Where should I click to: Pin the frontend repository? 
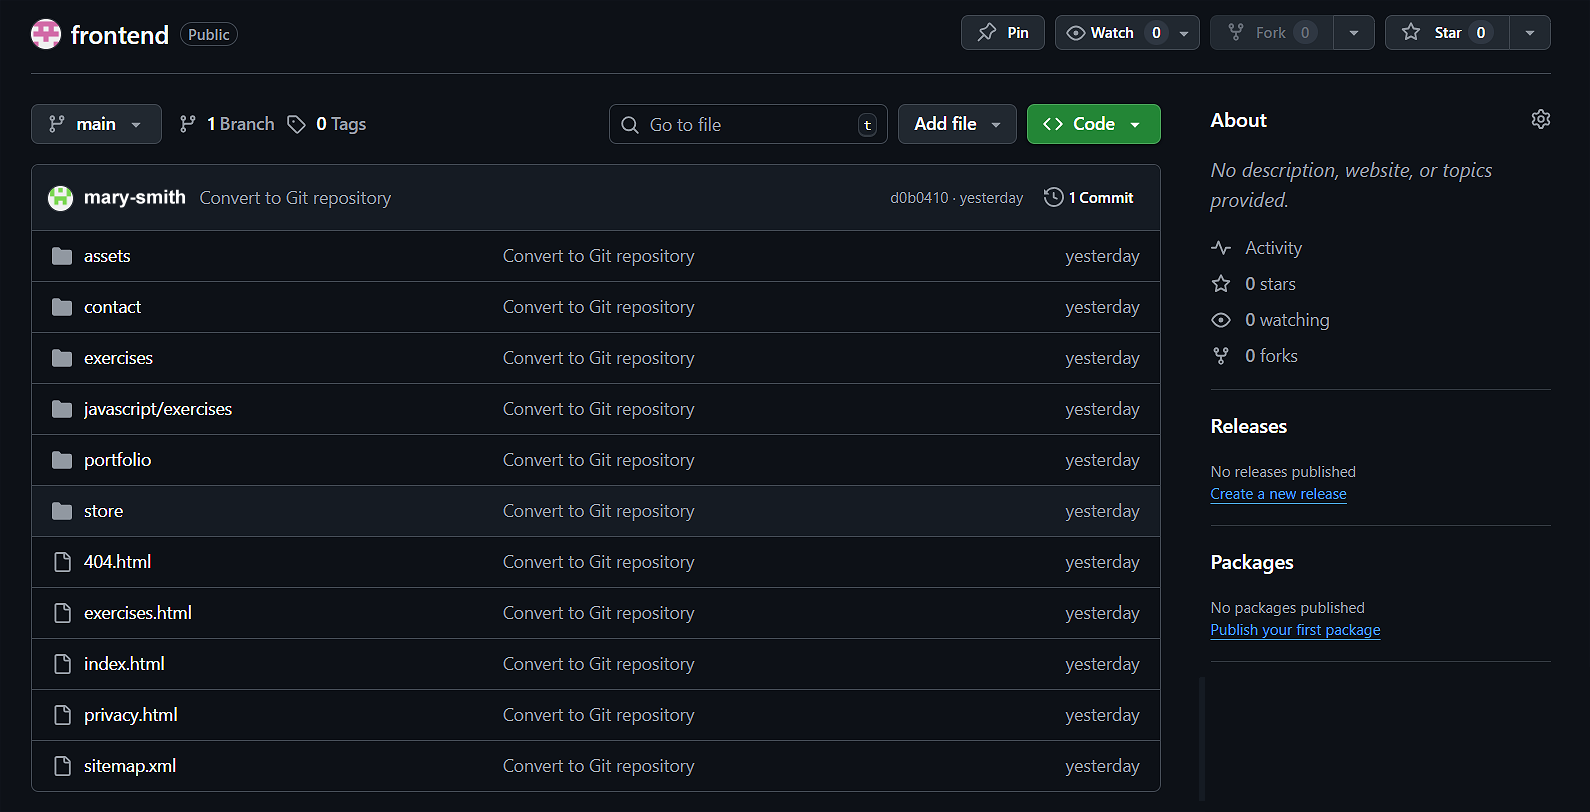[1002, 33]
